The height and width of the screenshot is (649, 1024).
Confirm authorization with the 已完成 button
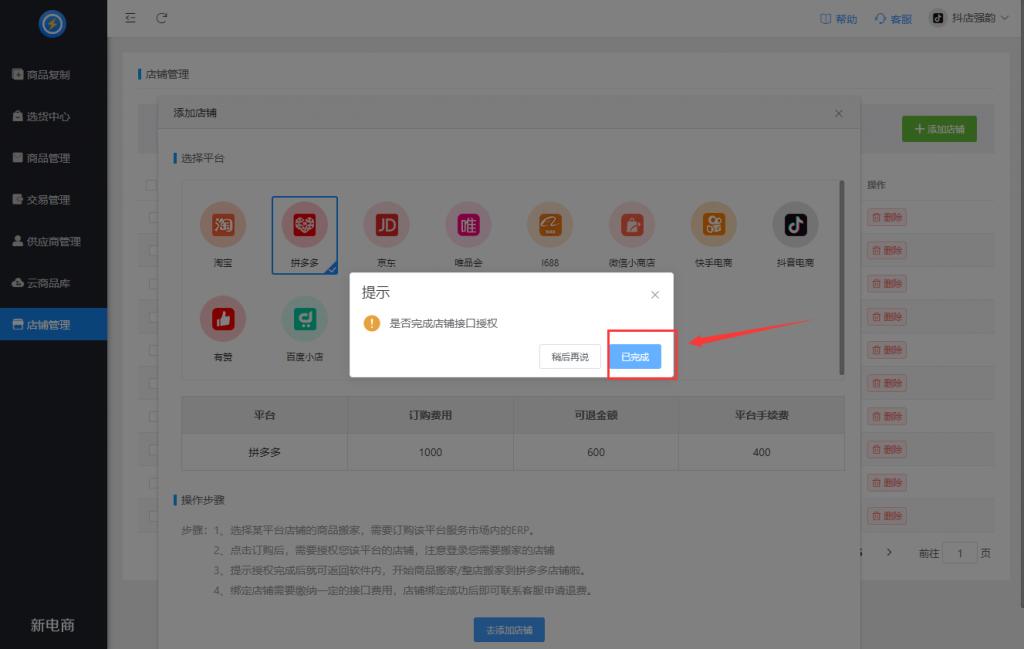point(636,356)
